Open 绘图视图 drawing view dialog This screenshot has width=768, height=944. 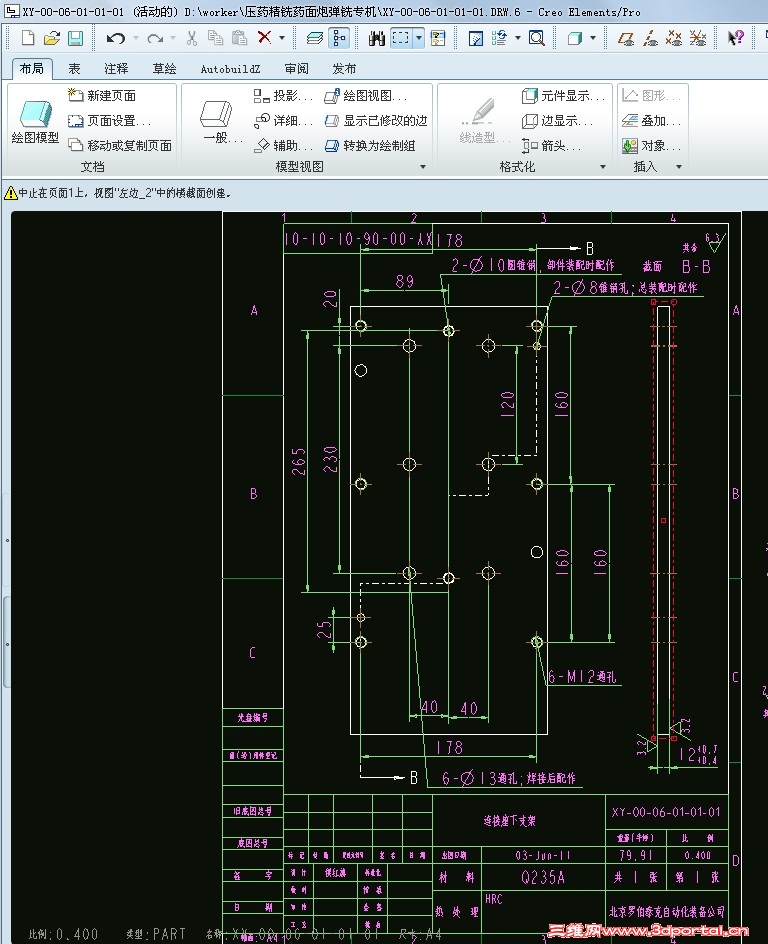click(x=365, y=95)
